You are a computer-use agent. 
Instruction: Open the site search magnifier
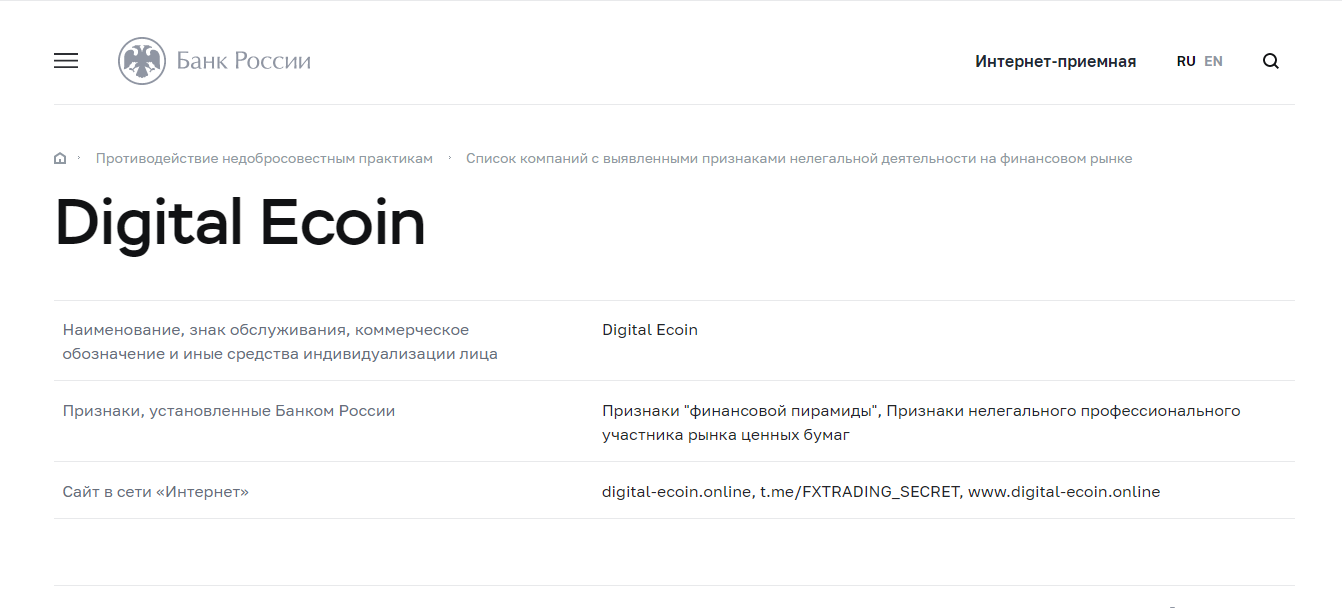click(1270, 61)
